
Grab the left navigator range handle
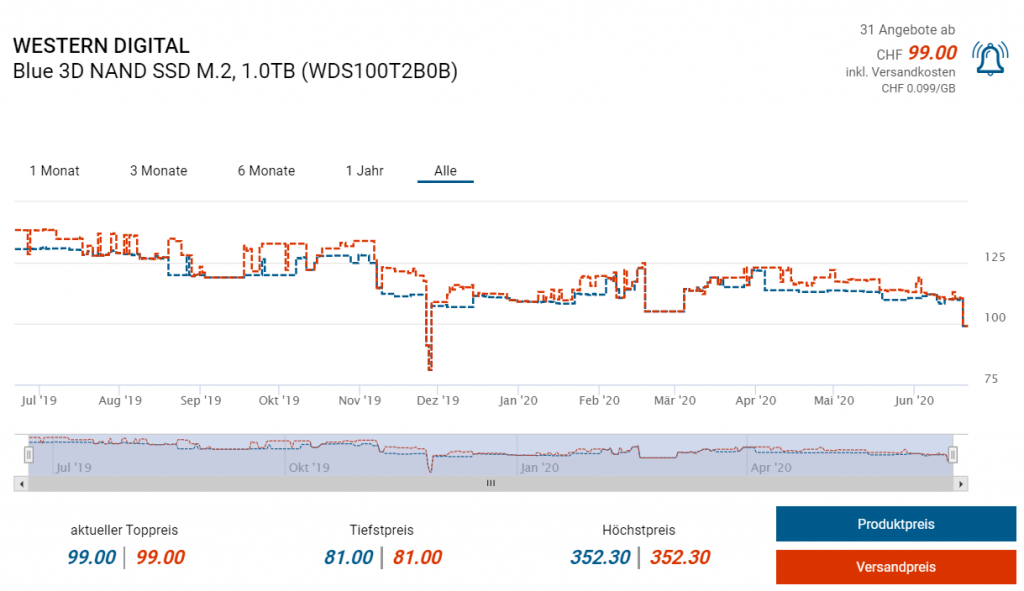coord(29,455)
